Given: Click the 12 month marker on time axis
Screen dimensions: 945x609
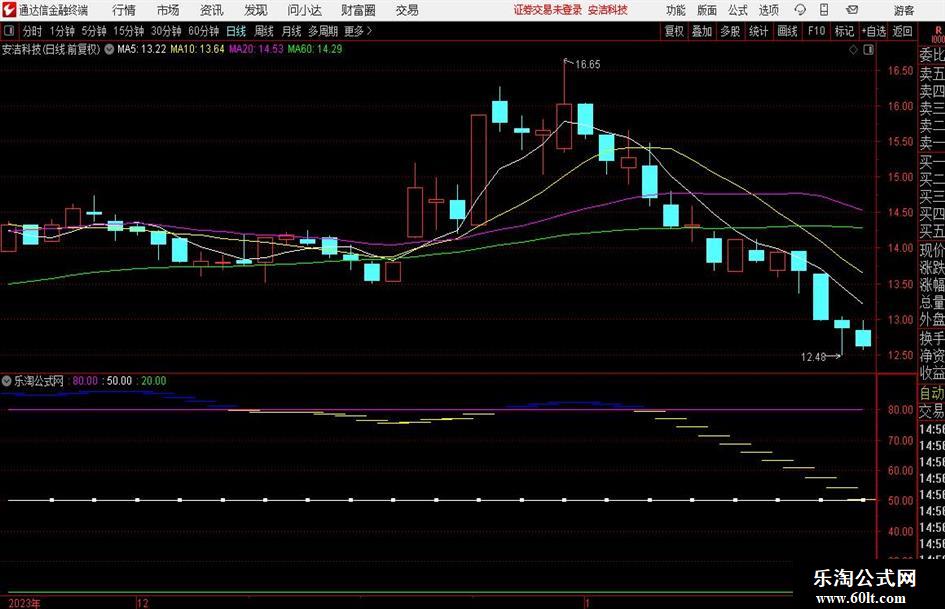Looking at the screenshot, I should (142, 603).
